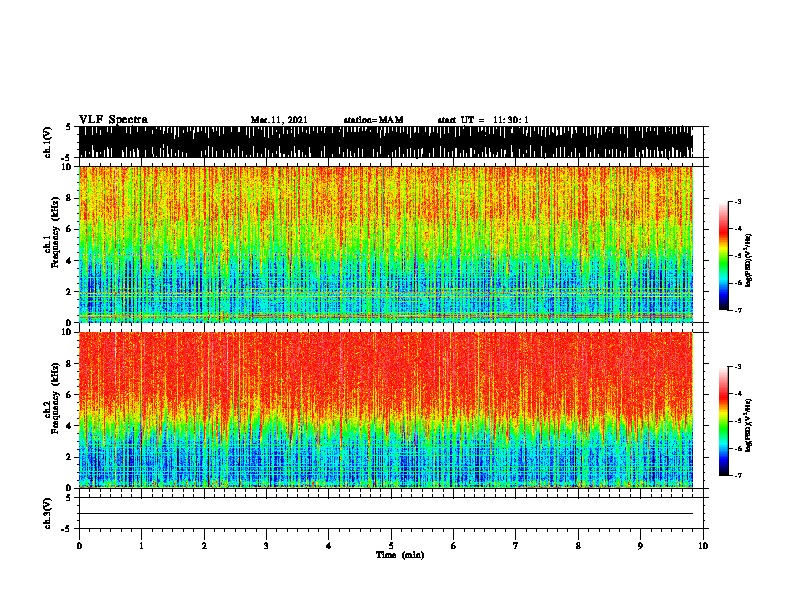Click the "8" minute tick on the time axis

point(578,546)
